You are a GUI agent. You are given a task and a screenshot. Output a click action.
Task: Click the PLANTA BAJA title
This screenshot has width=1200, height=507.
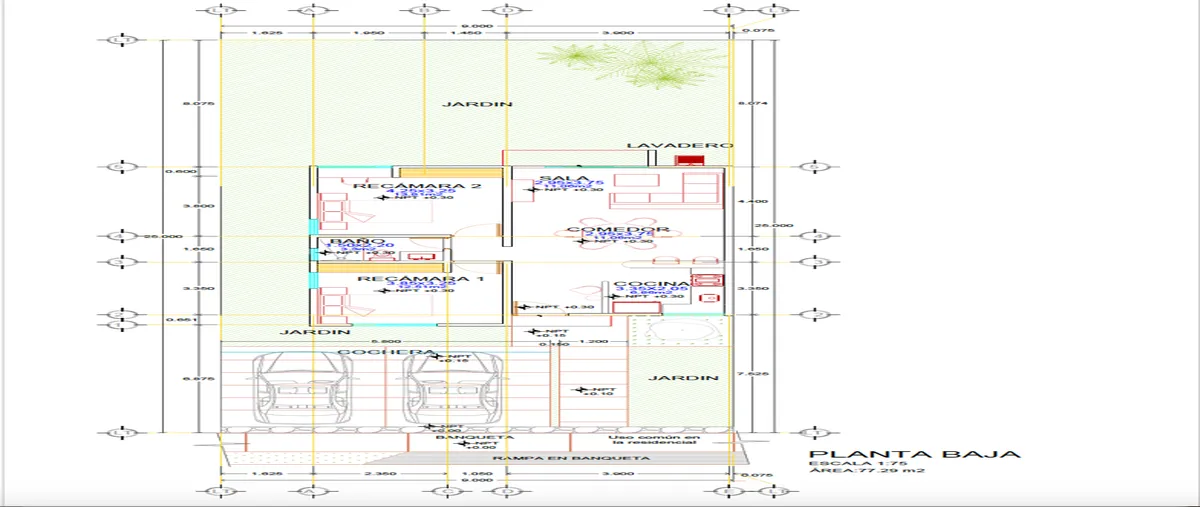point(914,455)
